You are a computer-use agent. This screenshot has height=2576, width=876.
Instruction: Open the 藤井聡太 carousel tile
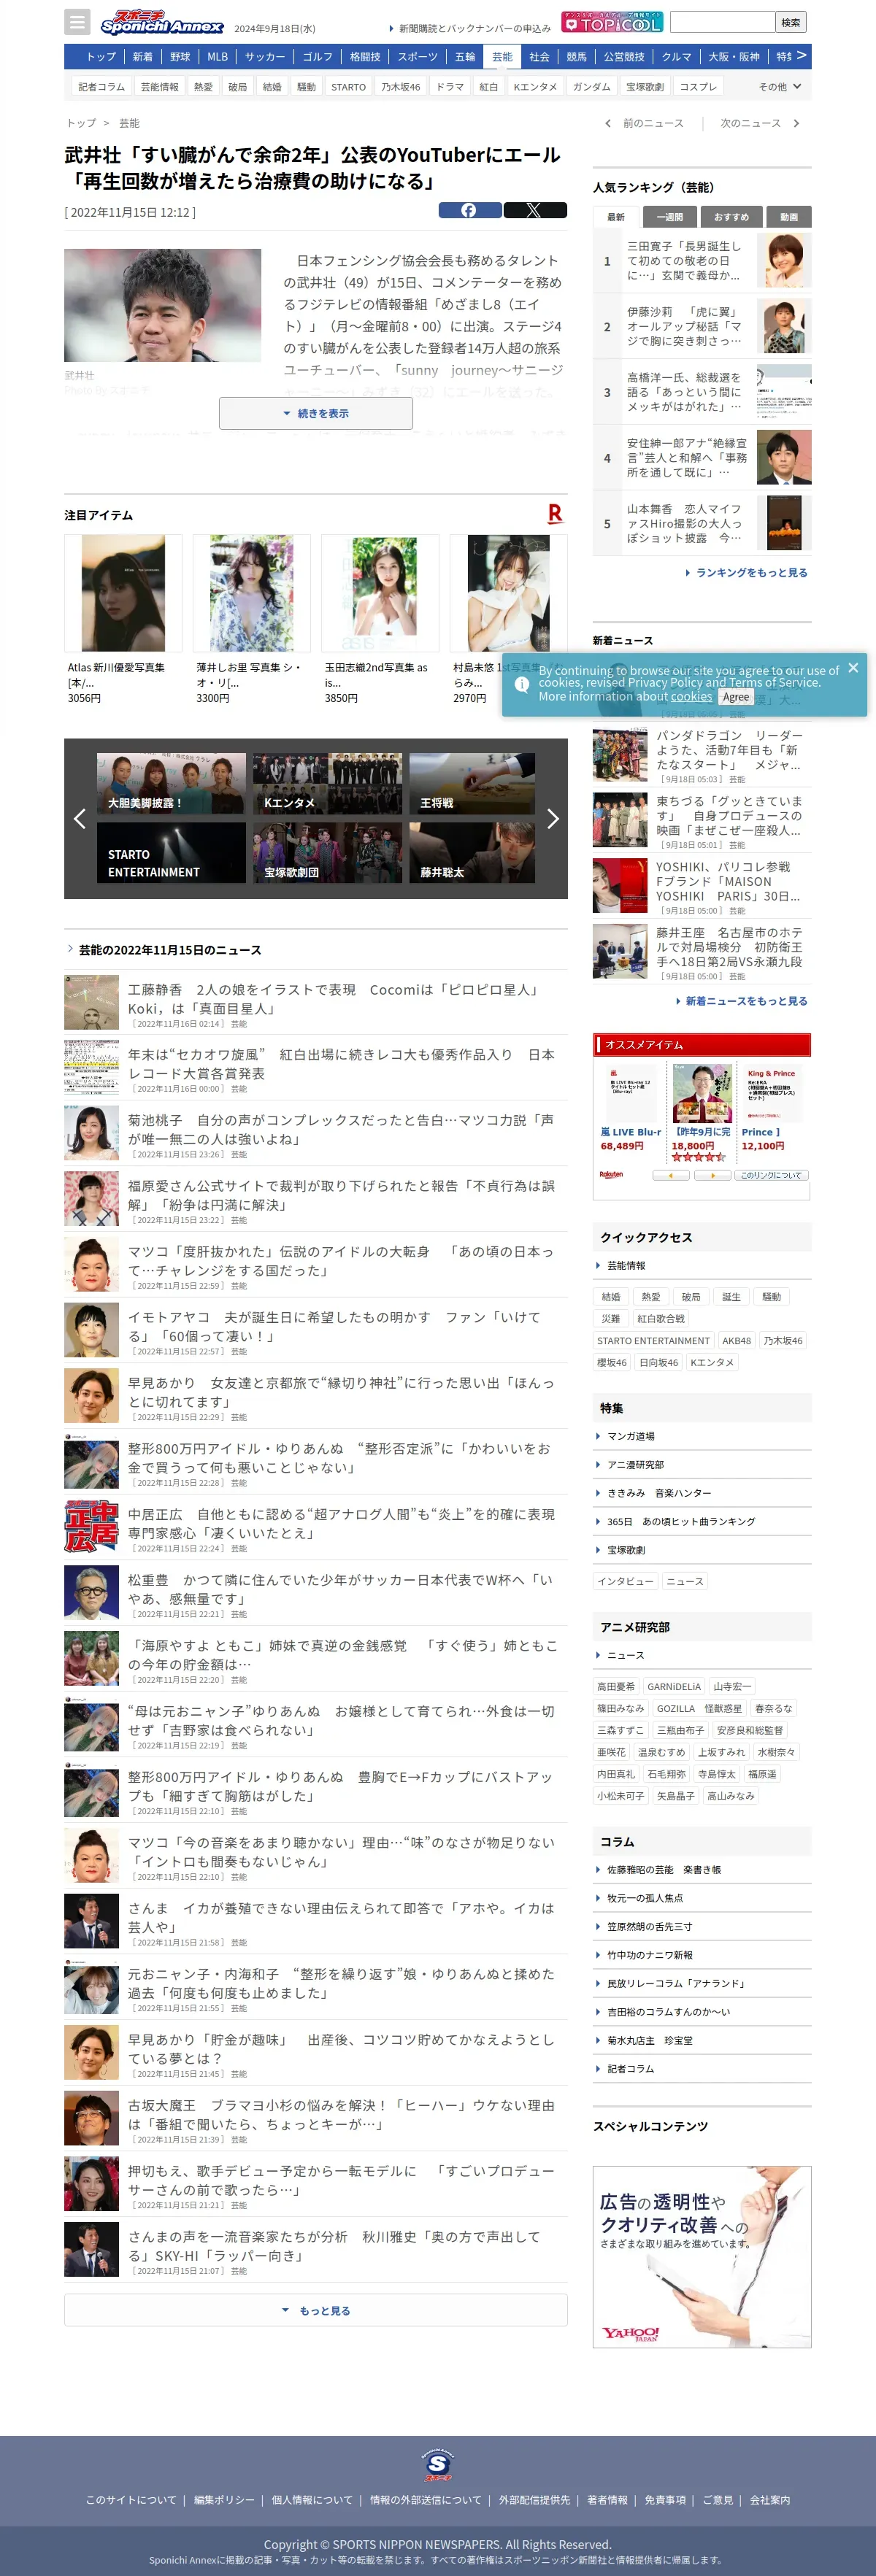[x=472, y=853]
